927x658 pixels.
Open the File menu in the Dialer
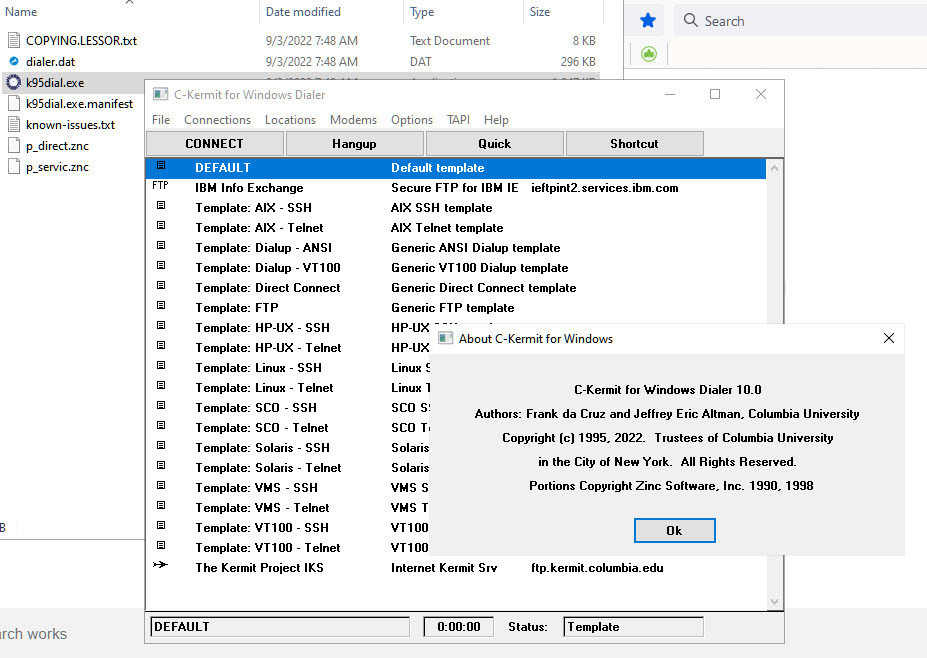pos(161,119)
